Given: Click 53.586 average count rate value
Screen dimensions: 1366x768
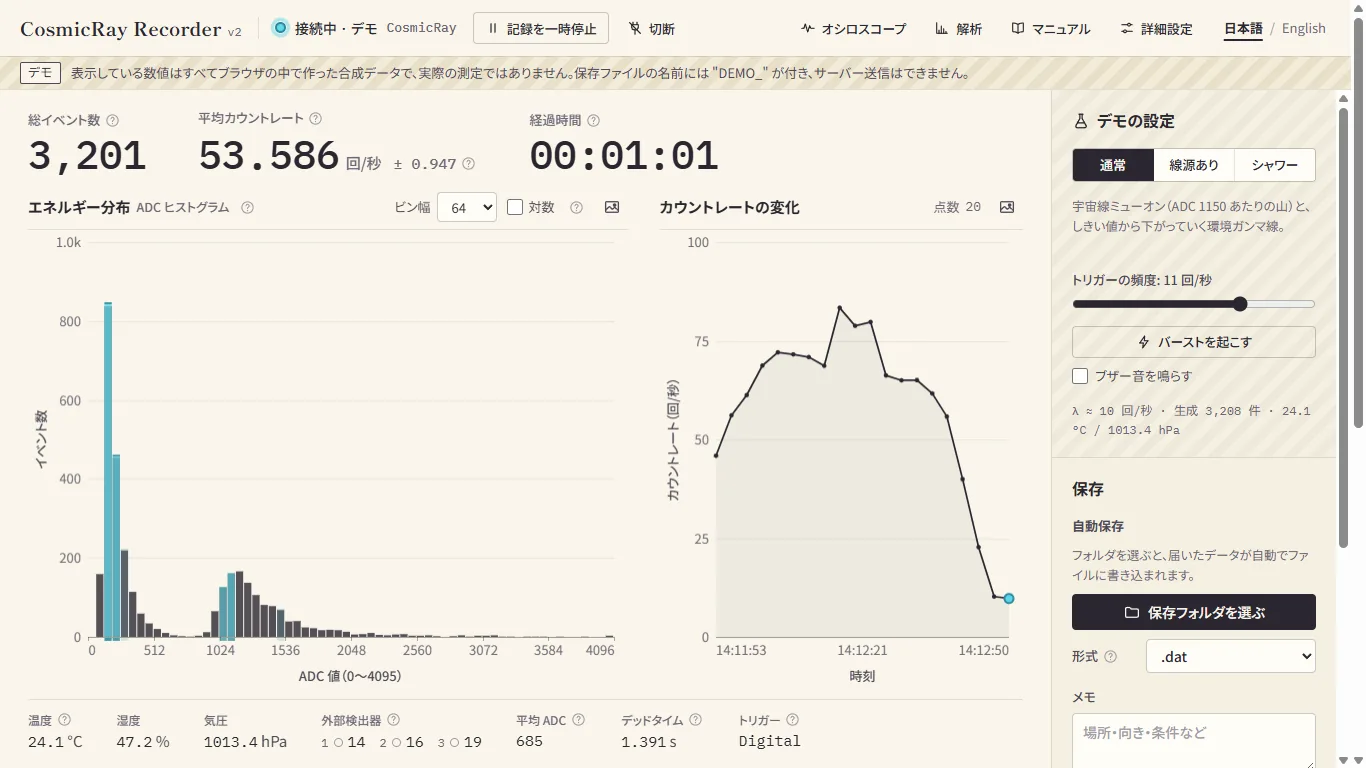Looking at the screenshot, I should tap(269, 157).
